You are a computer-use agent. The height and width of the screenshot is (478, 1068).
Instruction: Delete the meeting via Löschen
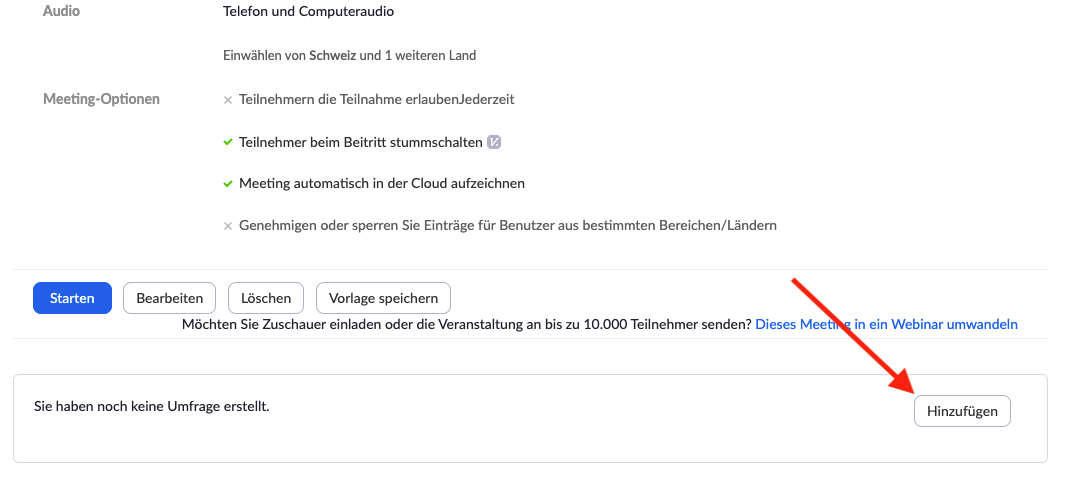(x=265, y=298)
